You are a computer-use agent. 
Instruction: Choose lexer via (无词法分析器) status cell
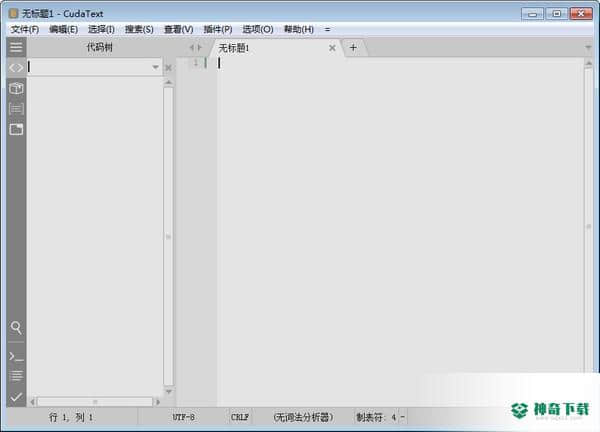pos(303,417)
